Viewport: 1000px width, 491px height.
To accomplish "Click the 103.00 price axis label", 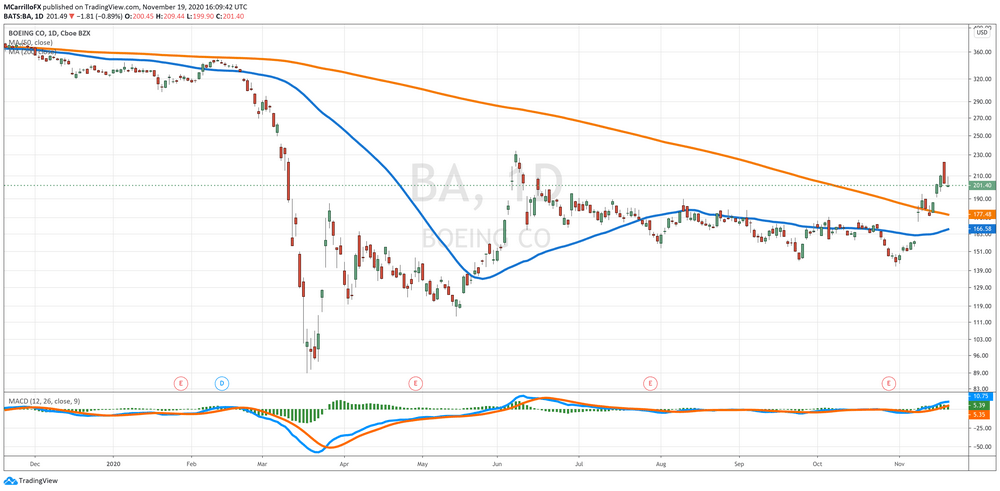I will (x=982, y=341).
